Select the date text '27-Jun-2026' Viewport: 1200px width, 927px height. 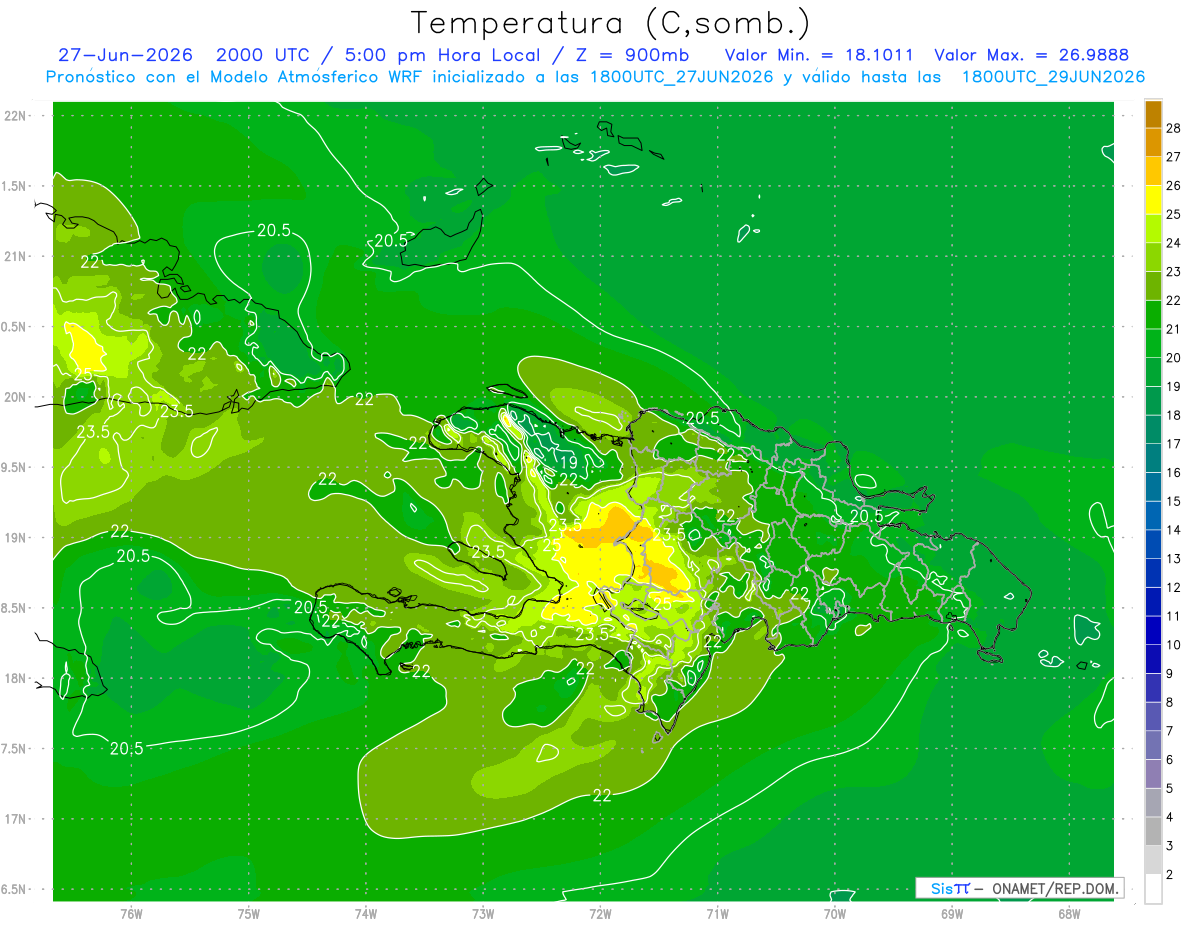coord(125,55)
